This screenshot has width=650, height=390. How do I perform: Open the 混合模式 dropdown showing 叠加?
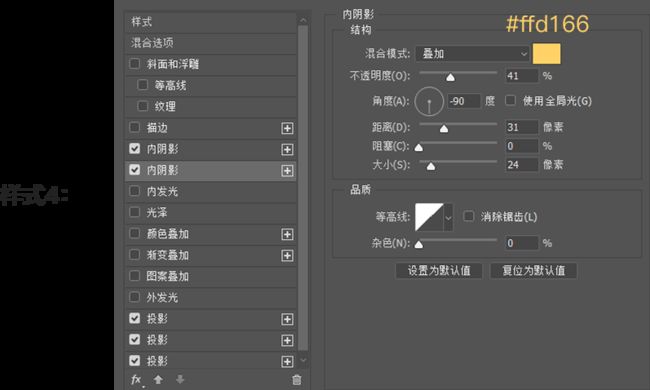coord(473,54)
